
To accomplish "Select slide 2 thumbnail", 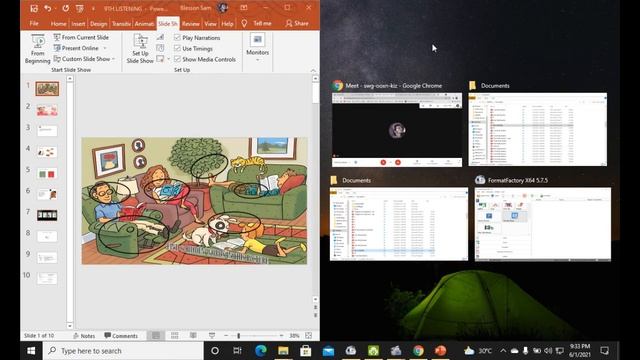I will pos(47,110).
